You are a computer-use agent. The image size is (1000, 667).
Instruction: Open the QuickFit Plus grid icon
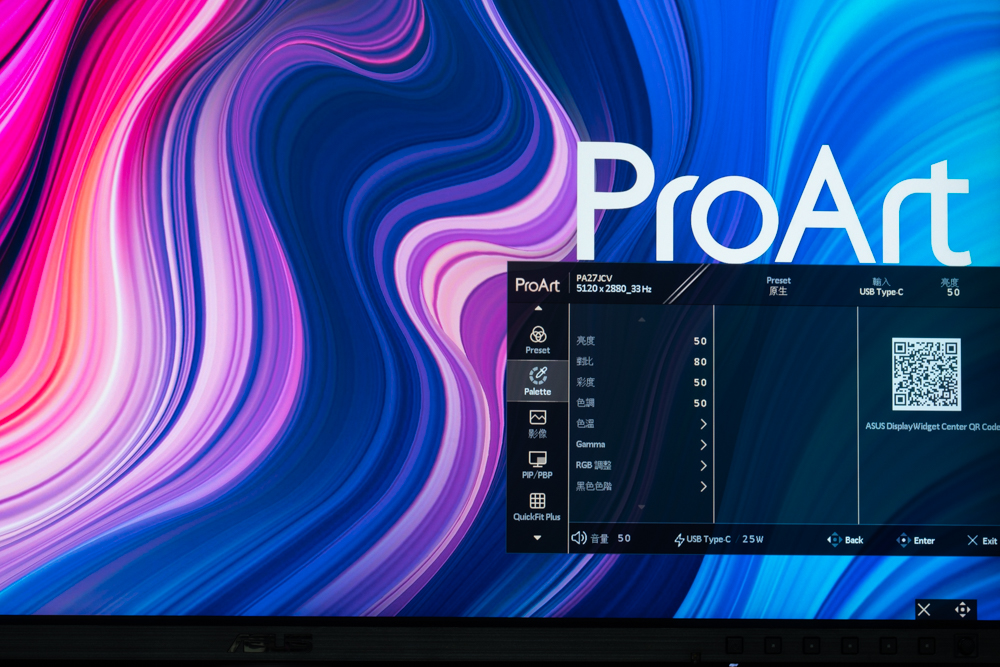(x=538, y=501)
